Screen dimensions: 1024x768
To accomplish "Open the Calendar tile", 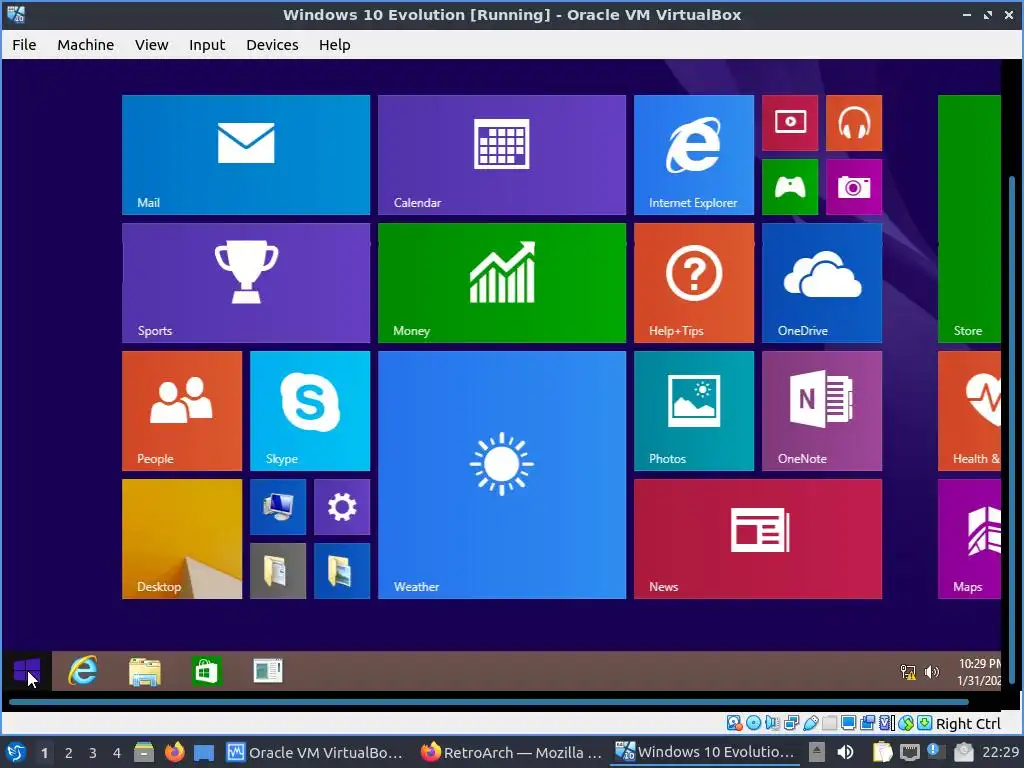I will click(x=502, y=155).
